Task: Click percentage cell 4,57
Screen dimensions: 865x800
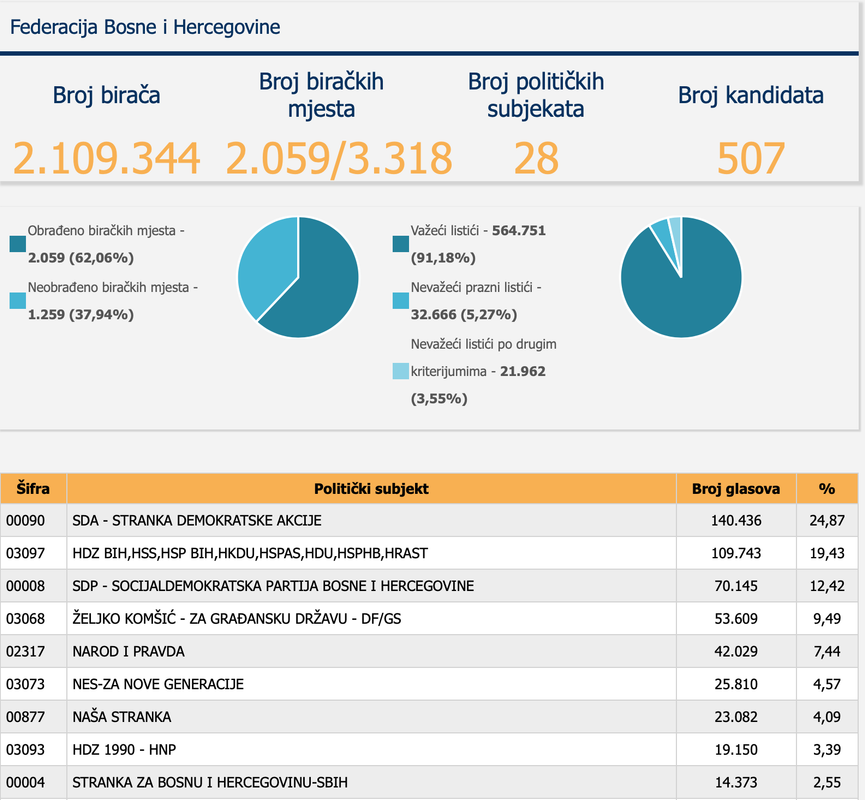Action: [827, 684]
